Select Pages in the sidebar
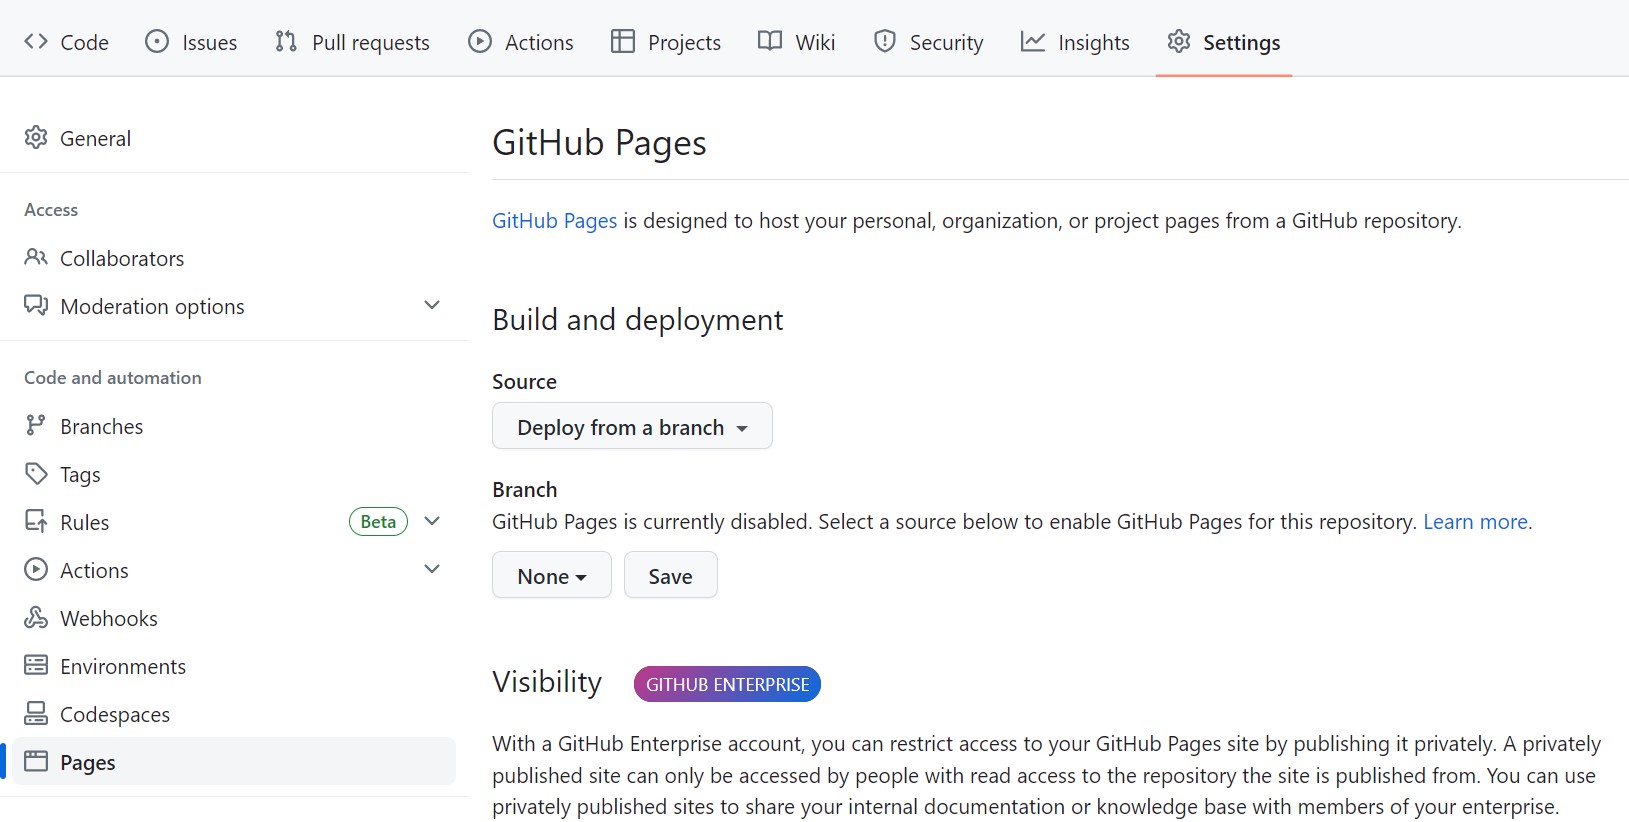Viewport: 1629px width, 822px height. point(234,762)
